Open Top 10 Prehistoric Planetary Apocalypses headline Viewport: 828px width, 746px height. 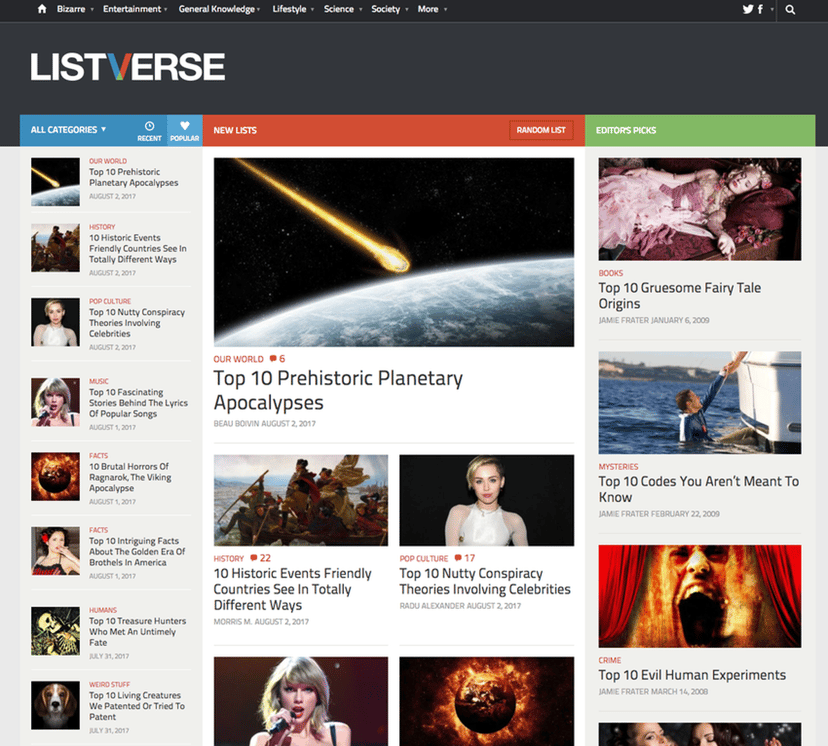pyautogui.click(x=338, y=390)
